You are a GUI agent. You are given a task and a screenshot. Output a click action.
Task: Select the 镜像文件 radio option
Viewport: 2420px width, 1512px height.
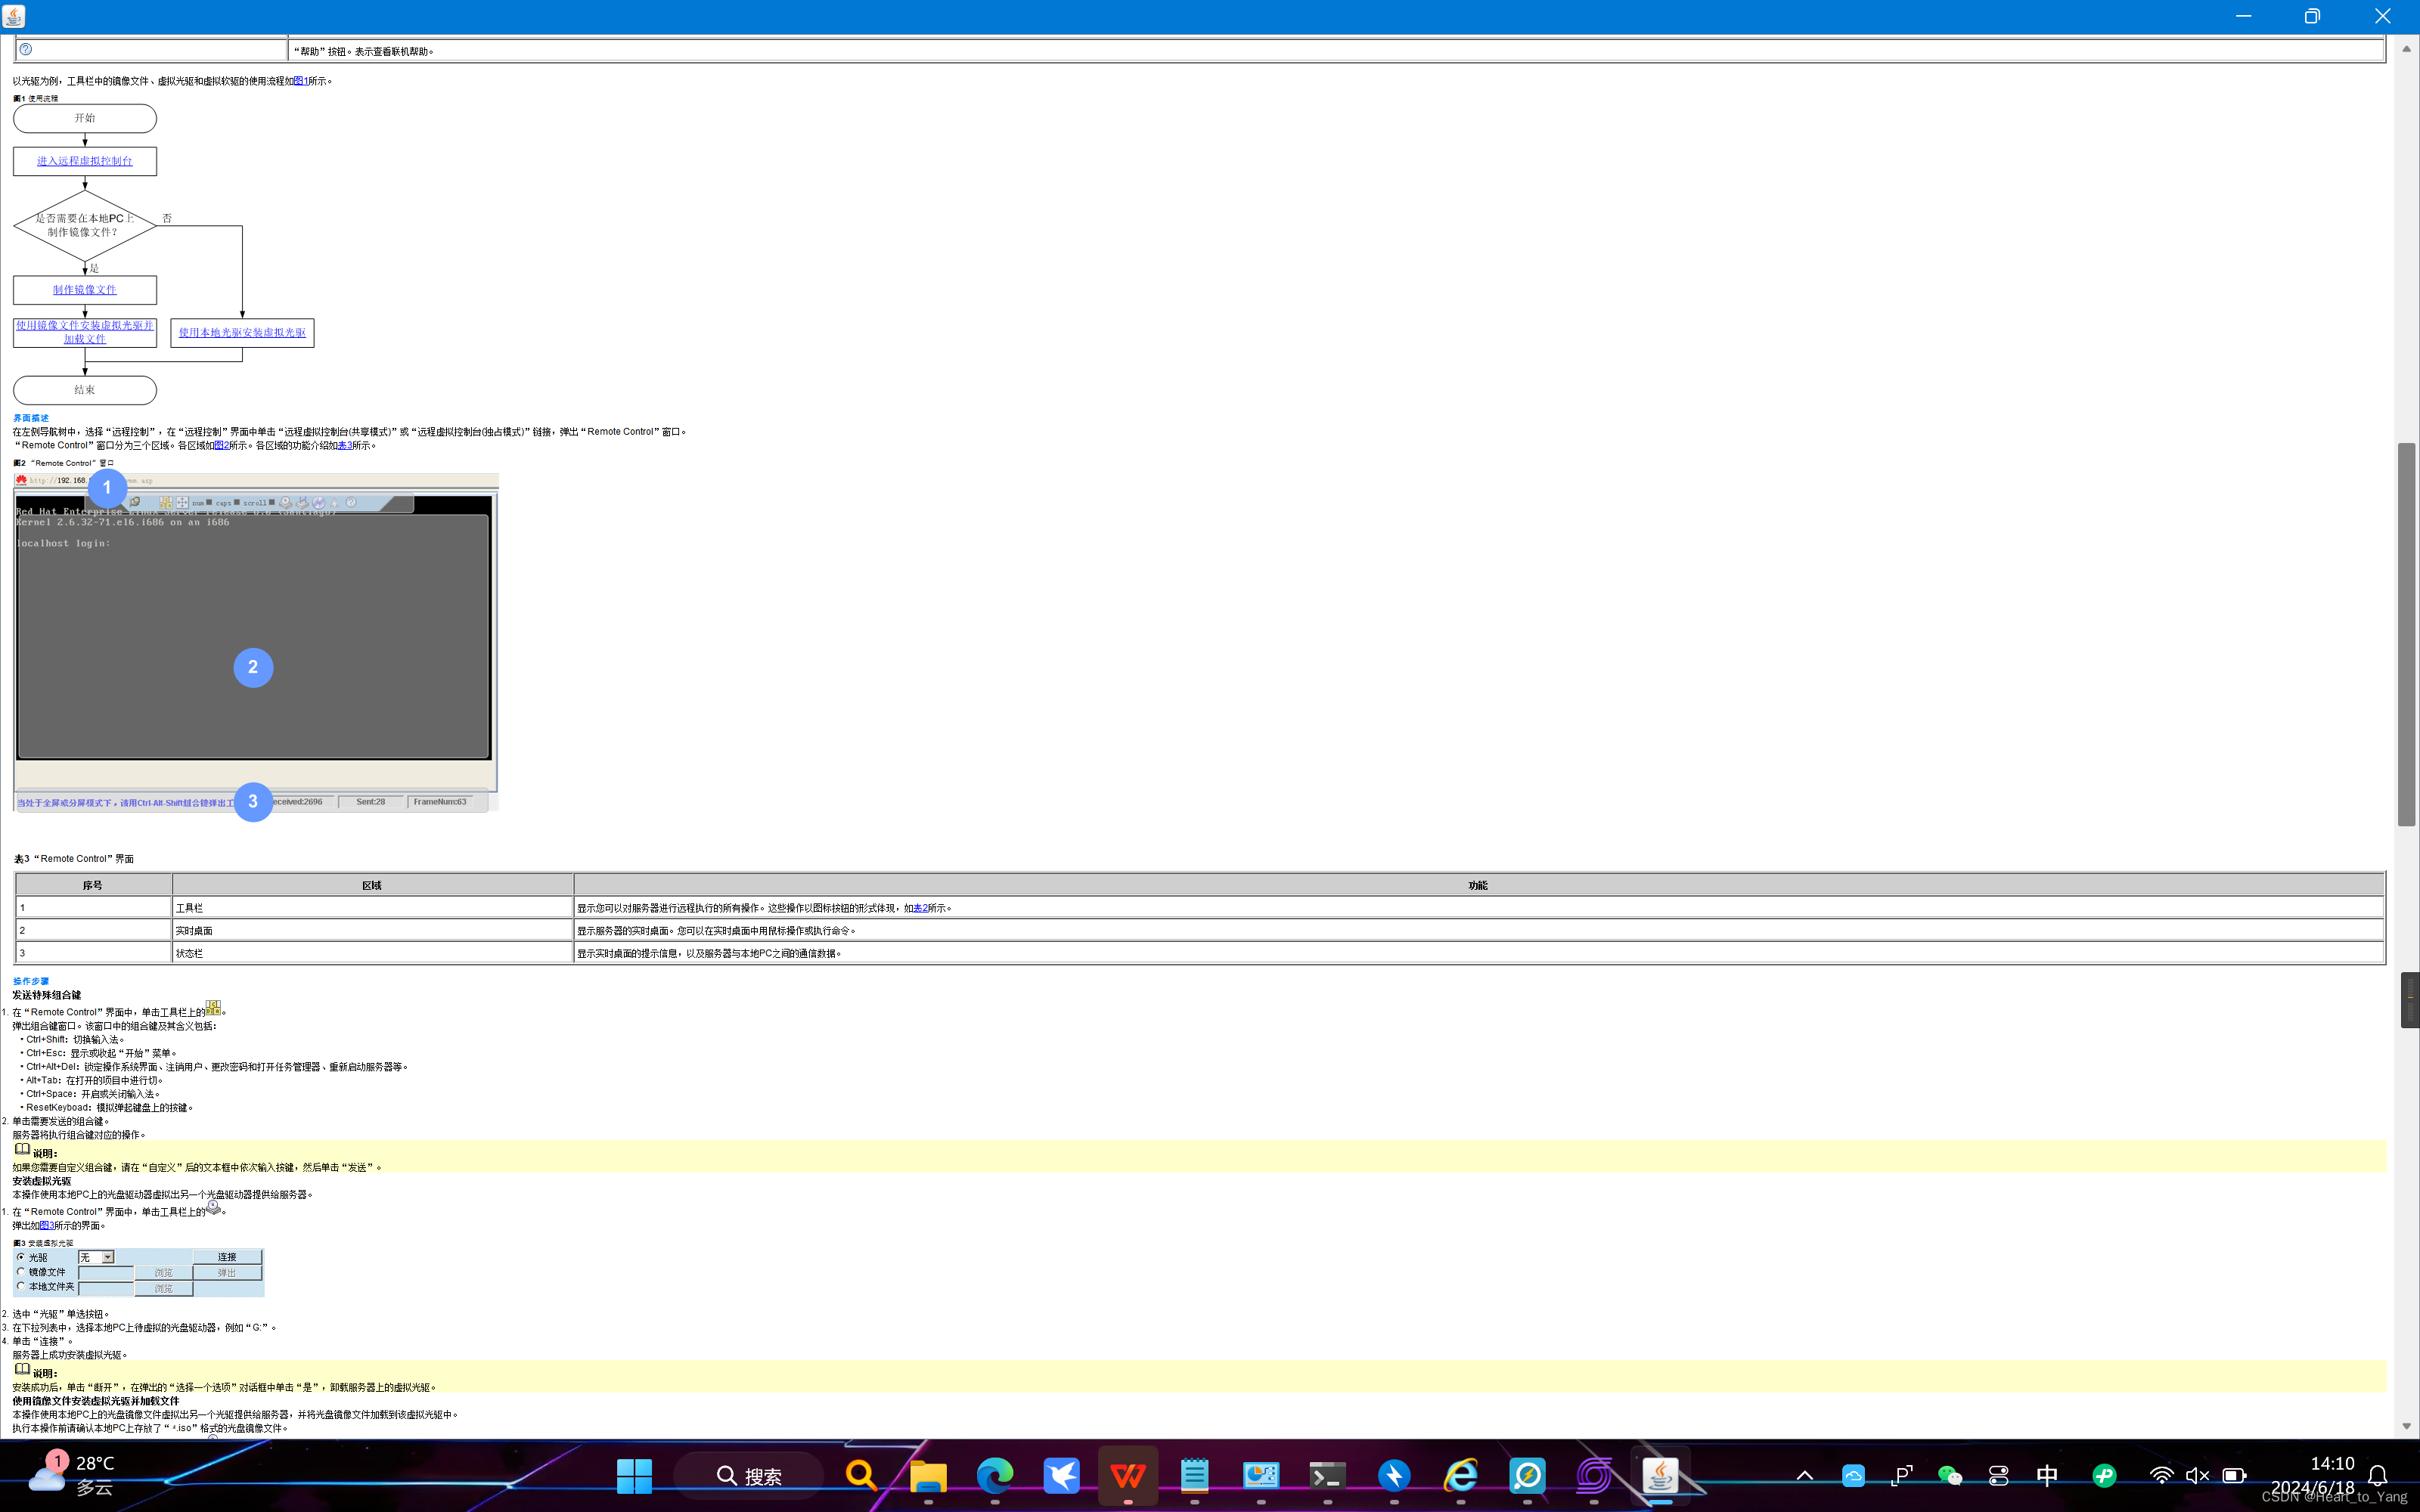(21, 1272)
